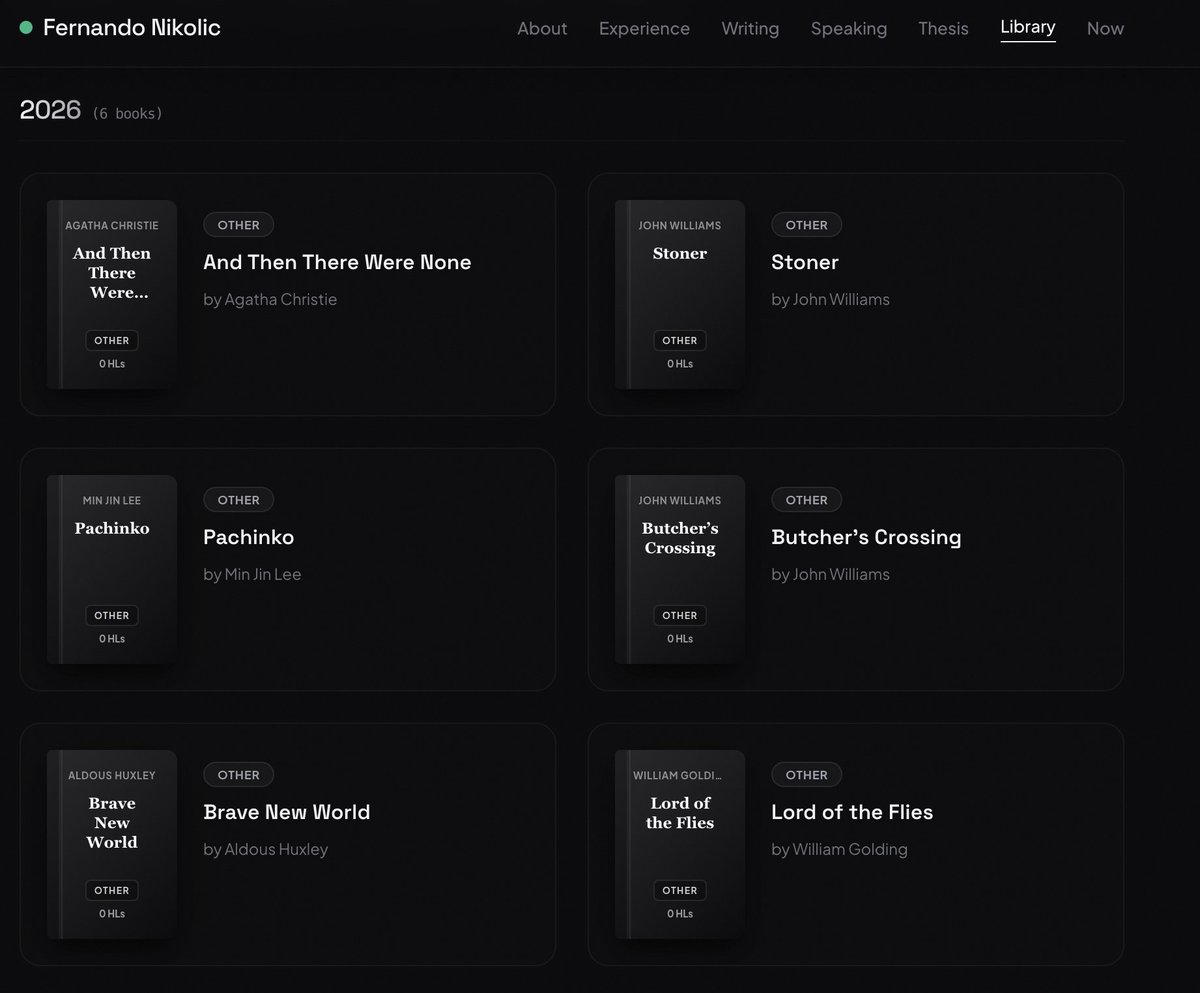Click "by Agatha Christie" author text
Viewport: 1200px width, 993px height.
click(270, 299)
